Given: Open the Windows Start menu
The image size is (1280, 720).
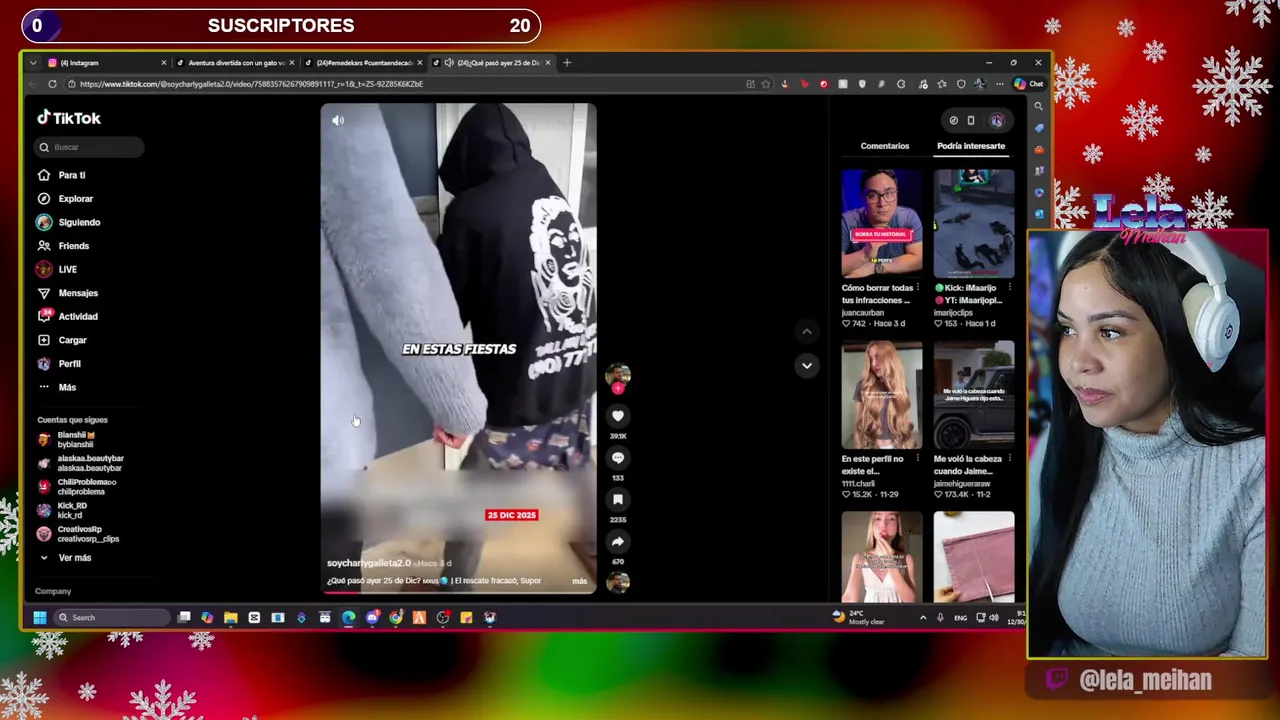Looking at the screenshot, I should coord(40,618).
